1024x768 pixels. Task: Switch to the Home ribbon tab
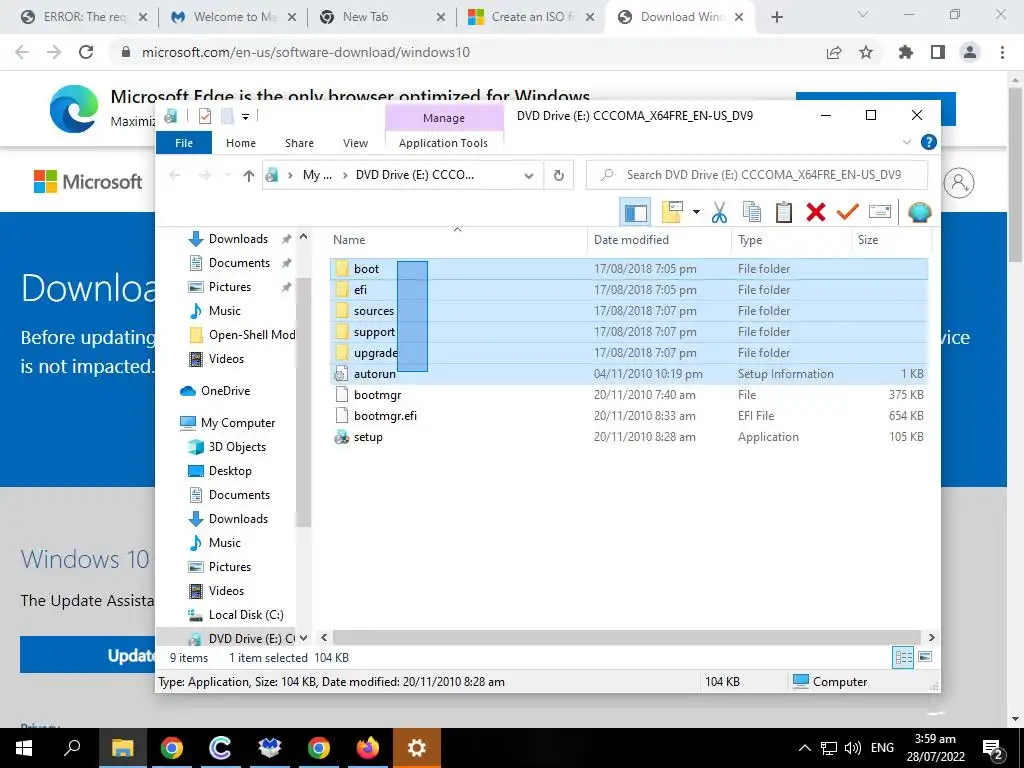tap(241, 143)
